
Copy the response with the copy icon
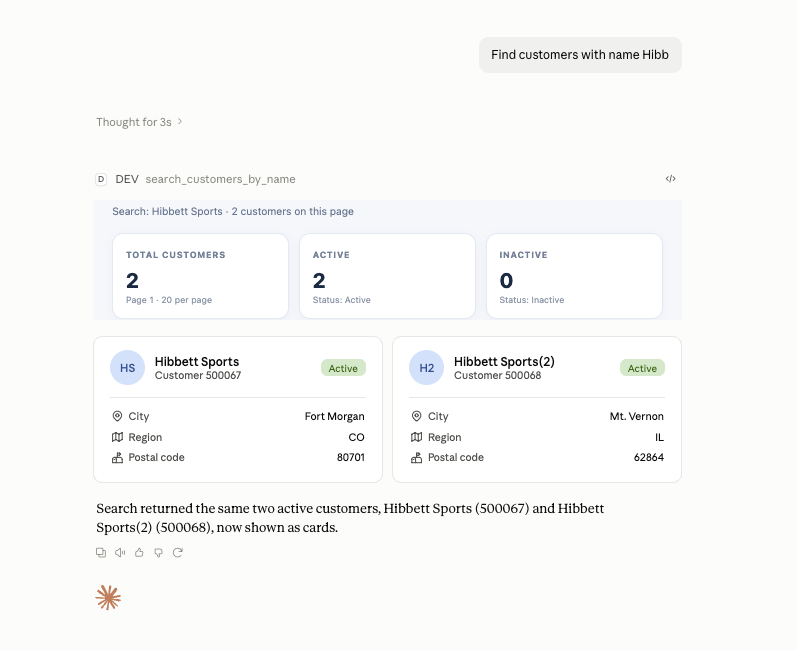pos(101,552)
